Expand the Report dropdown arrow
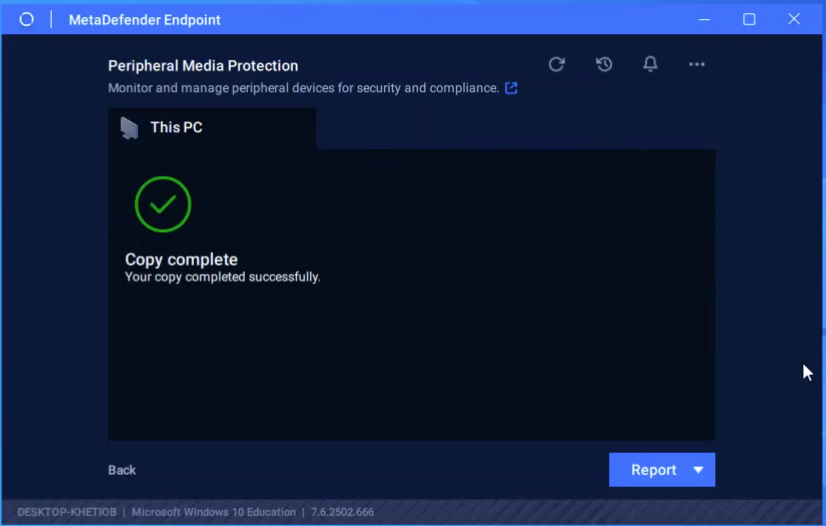 pyautogui.click(x=698, y=470)
